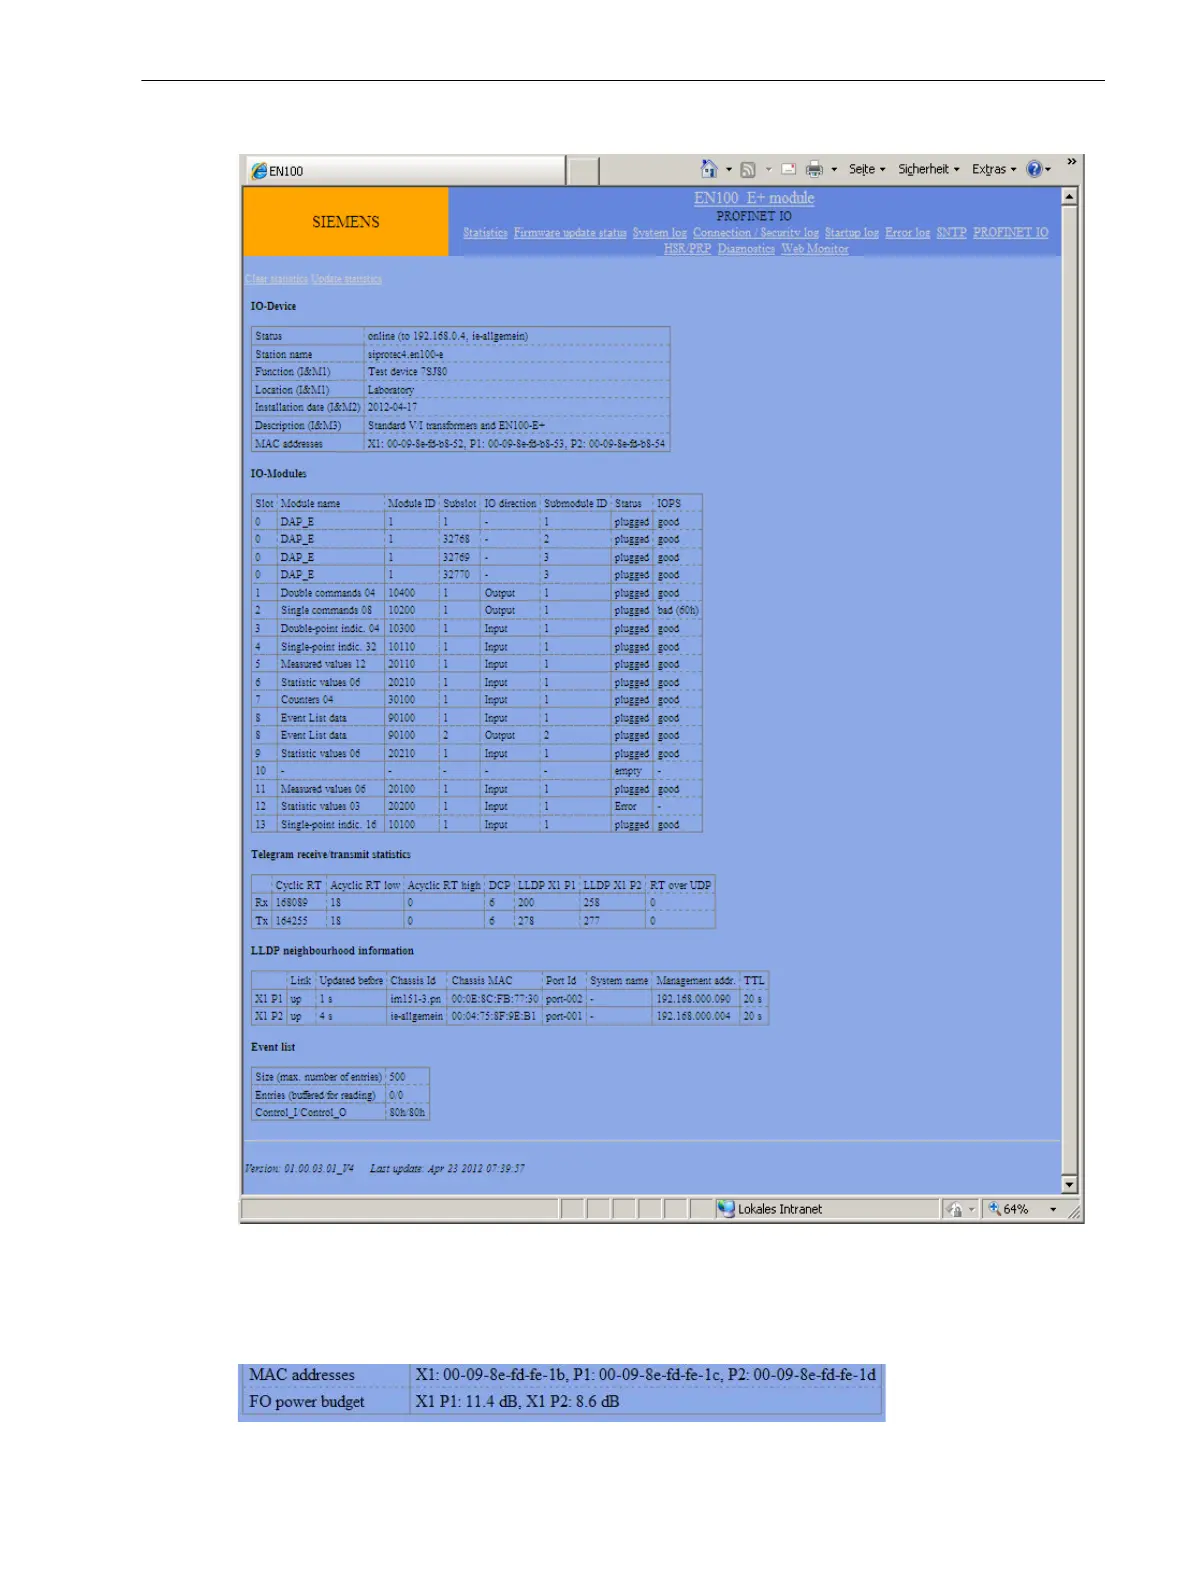
Task: Click the 'Counters 04' module row
Action: 476,700
